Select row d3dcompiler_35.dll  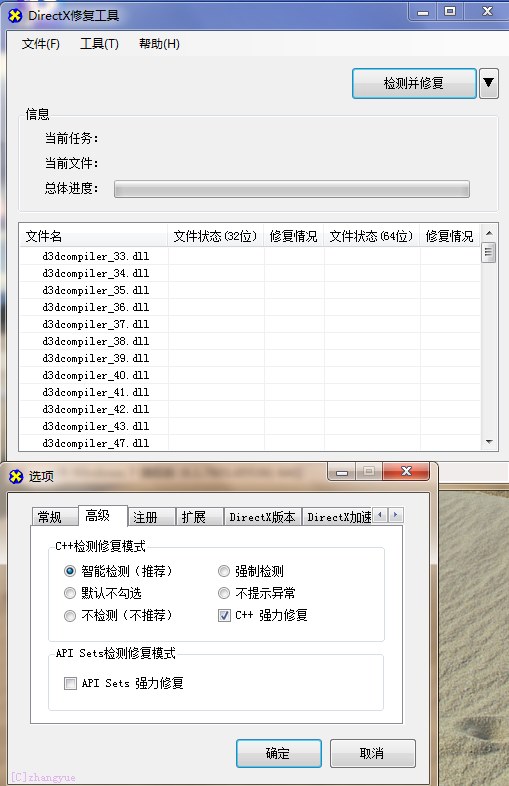point(250,290)
